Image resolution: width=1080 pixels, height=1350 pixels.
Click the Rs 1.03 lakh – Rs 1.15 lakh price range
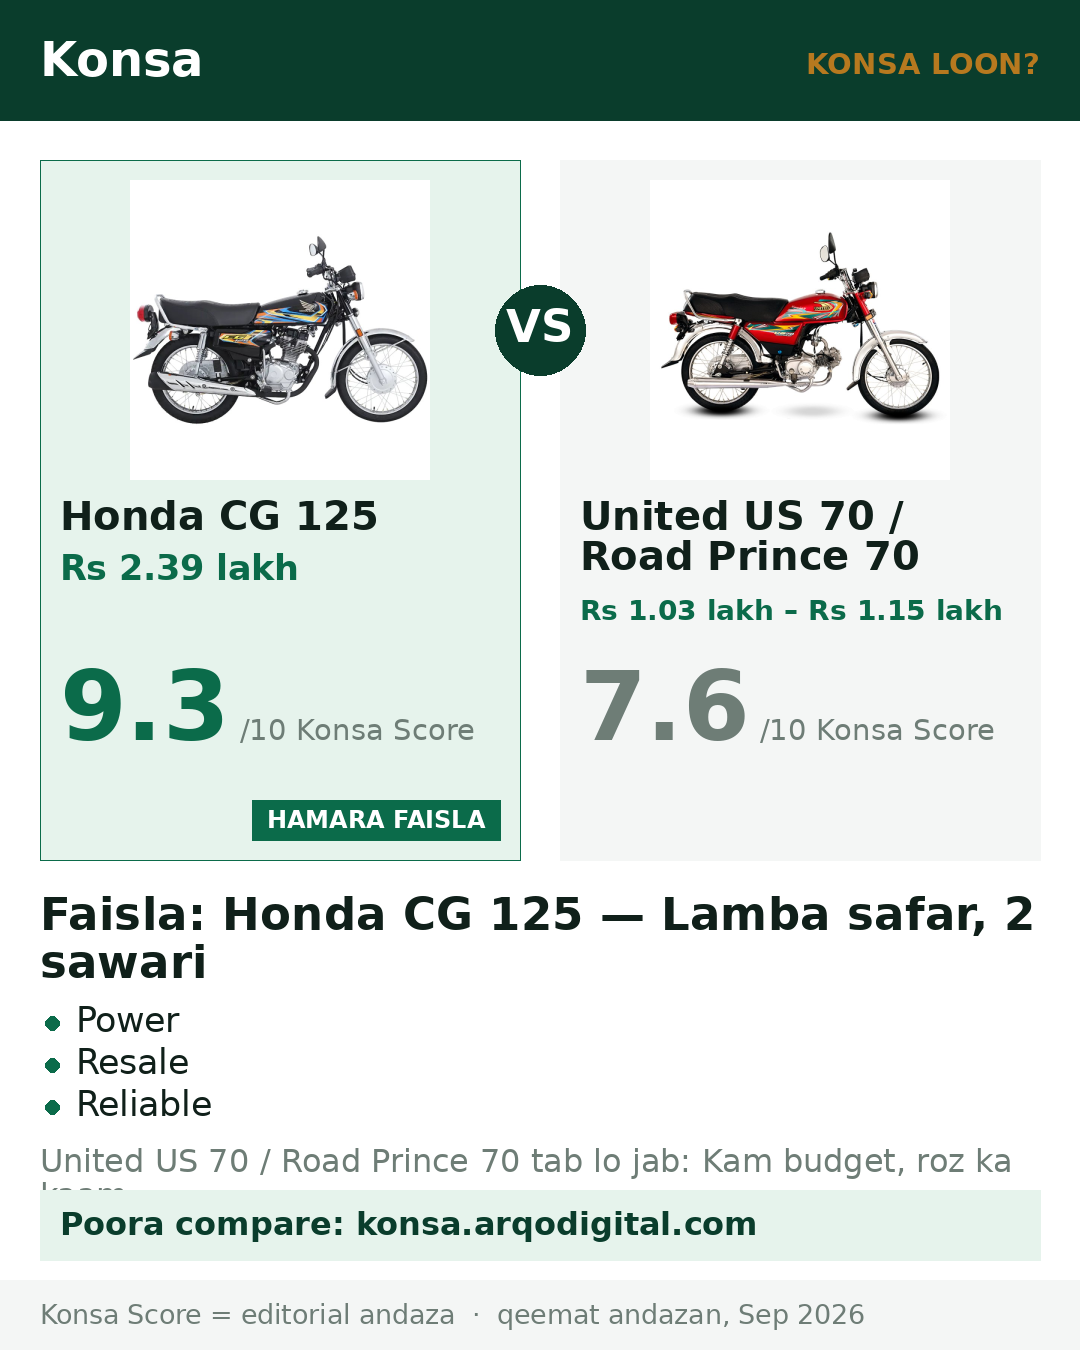[x=791, y=610]
